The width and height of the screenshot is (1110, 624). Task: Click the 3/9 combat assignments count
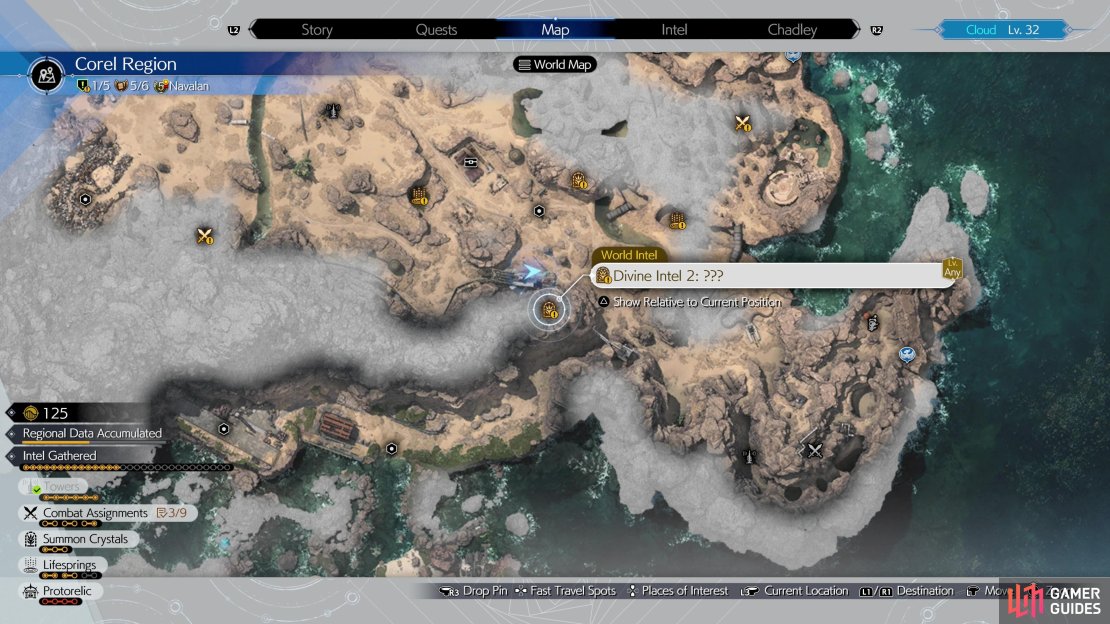tap(172, 513)
